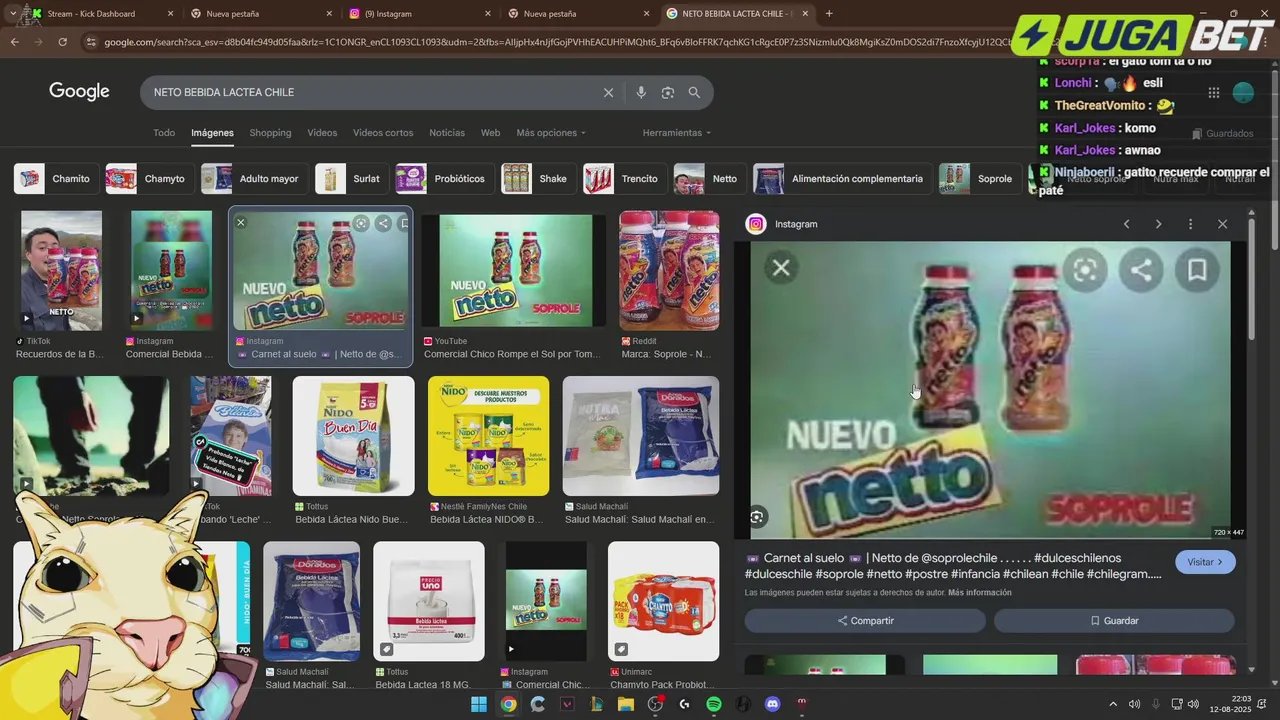Image resolution: width=1280 pixels, height=720 pixels.
Task: Switch to the Todo search tab
Action: [x=164, y=133]
